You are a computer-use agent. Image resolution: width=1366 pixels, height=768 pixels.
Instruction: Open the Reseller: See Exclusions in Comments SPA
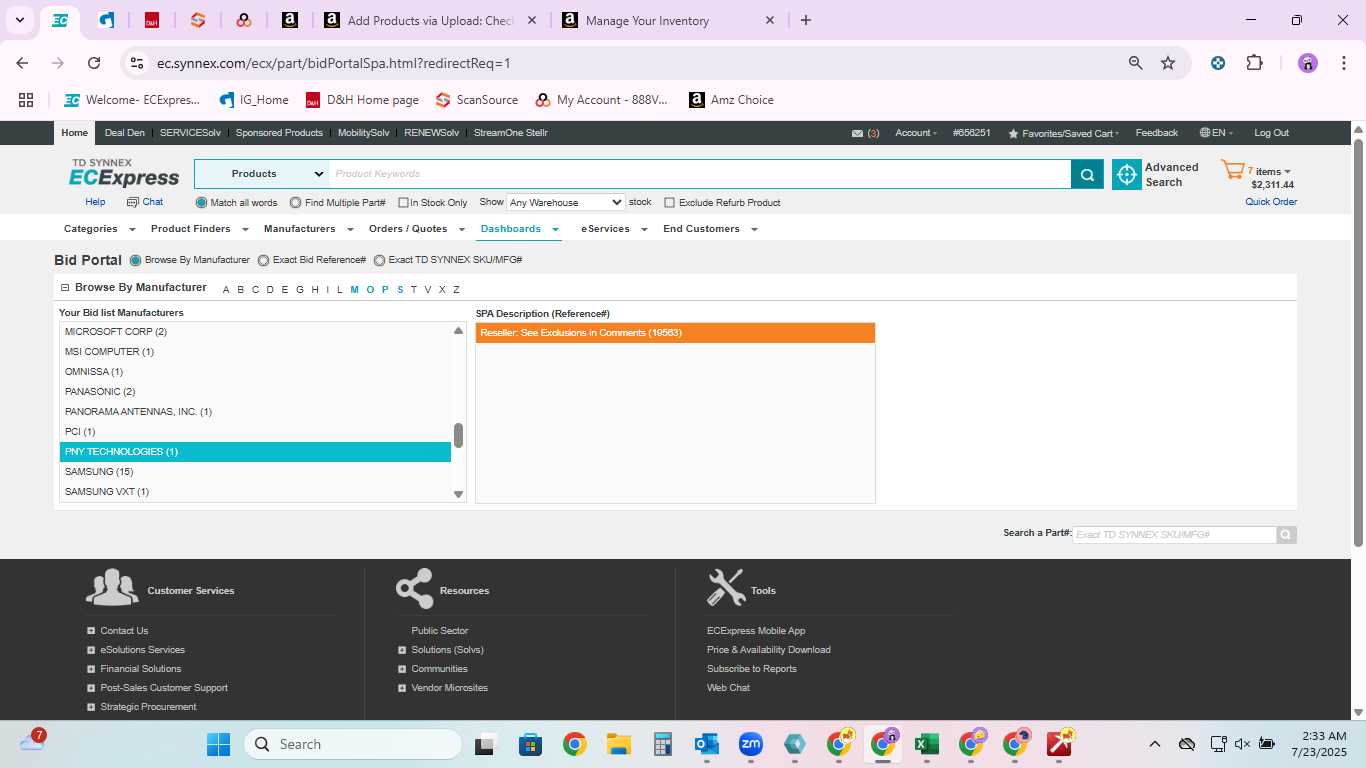point(675,333)
